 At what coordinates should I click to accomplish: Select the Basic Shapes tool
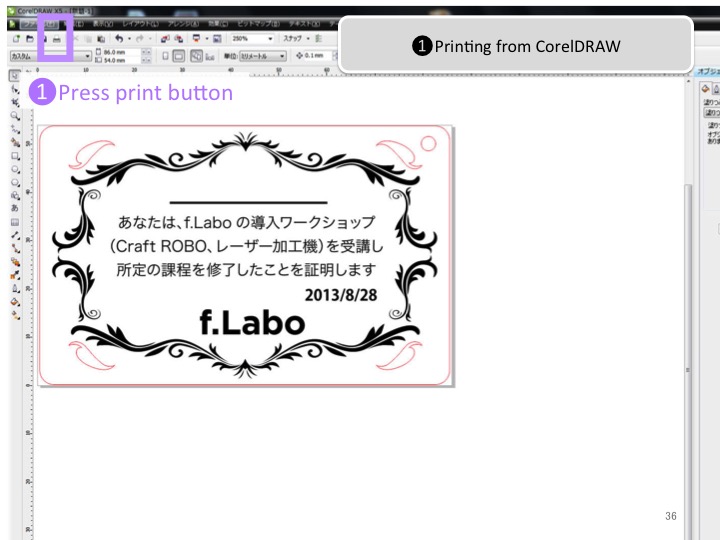click(15, 196)
